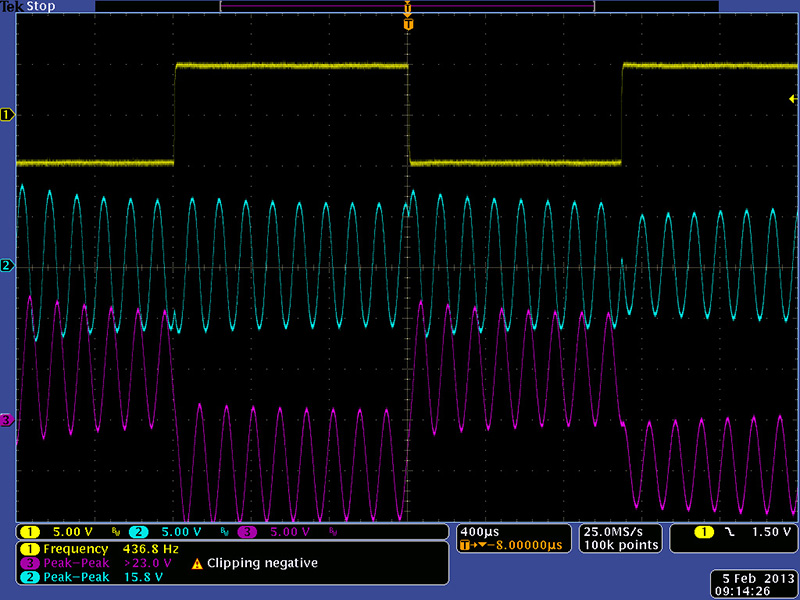800x600 pixels.
Task: Click channel 3 Peak-Peak measurement
Action: tap(100, 563)
